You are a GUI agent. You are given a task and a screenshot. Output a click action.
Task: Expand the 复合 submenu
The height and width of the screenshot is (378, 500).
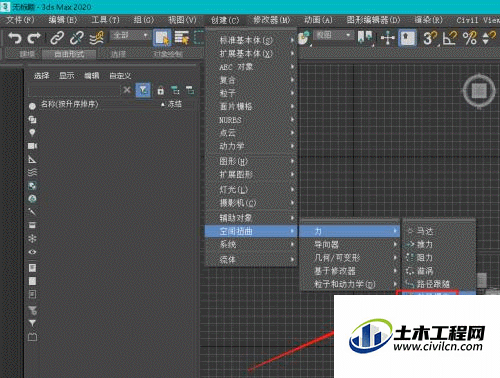251,80
